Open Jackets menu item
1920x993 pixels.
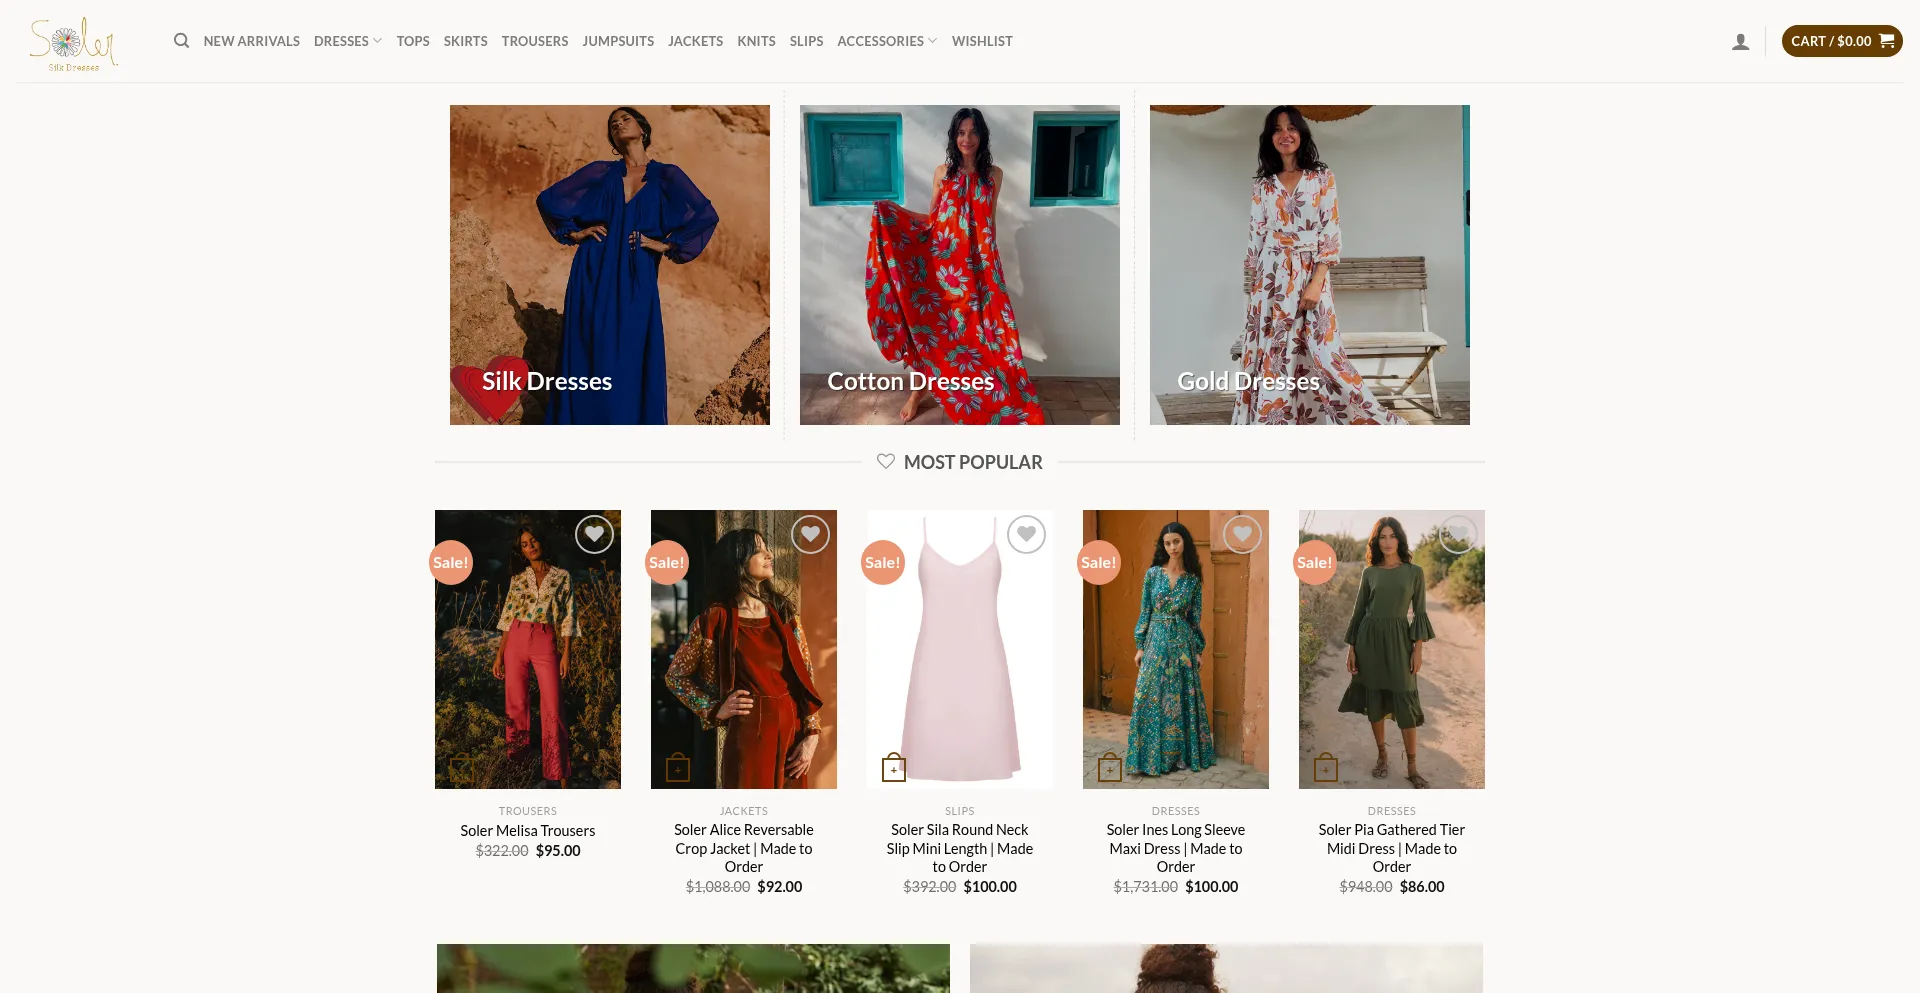696,41
